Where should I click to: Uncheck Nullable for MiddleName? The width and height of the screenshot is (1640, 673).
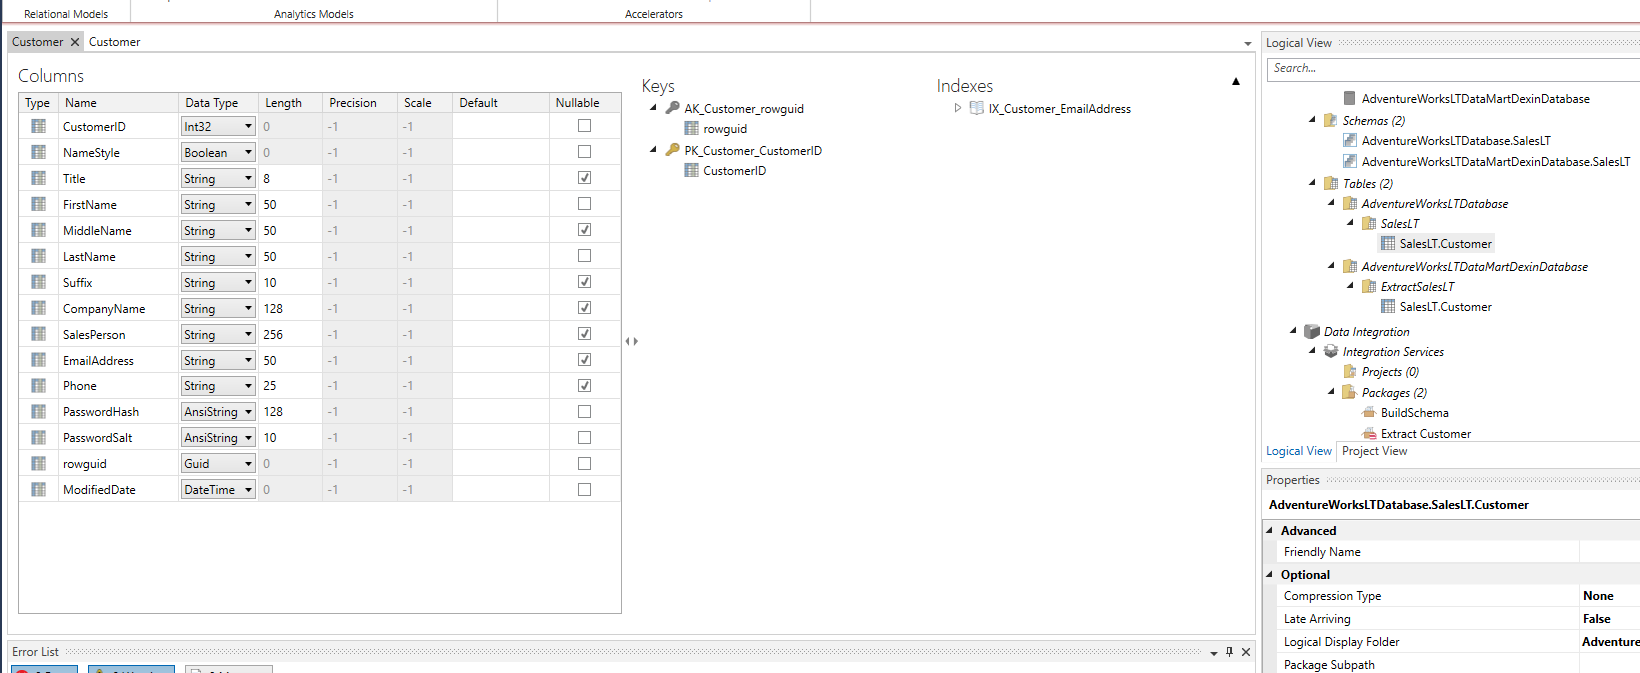coord(584,230)
